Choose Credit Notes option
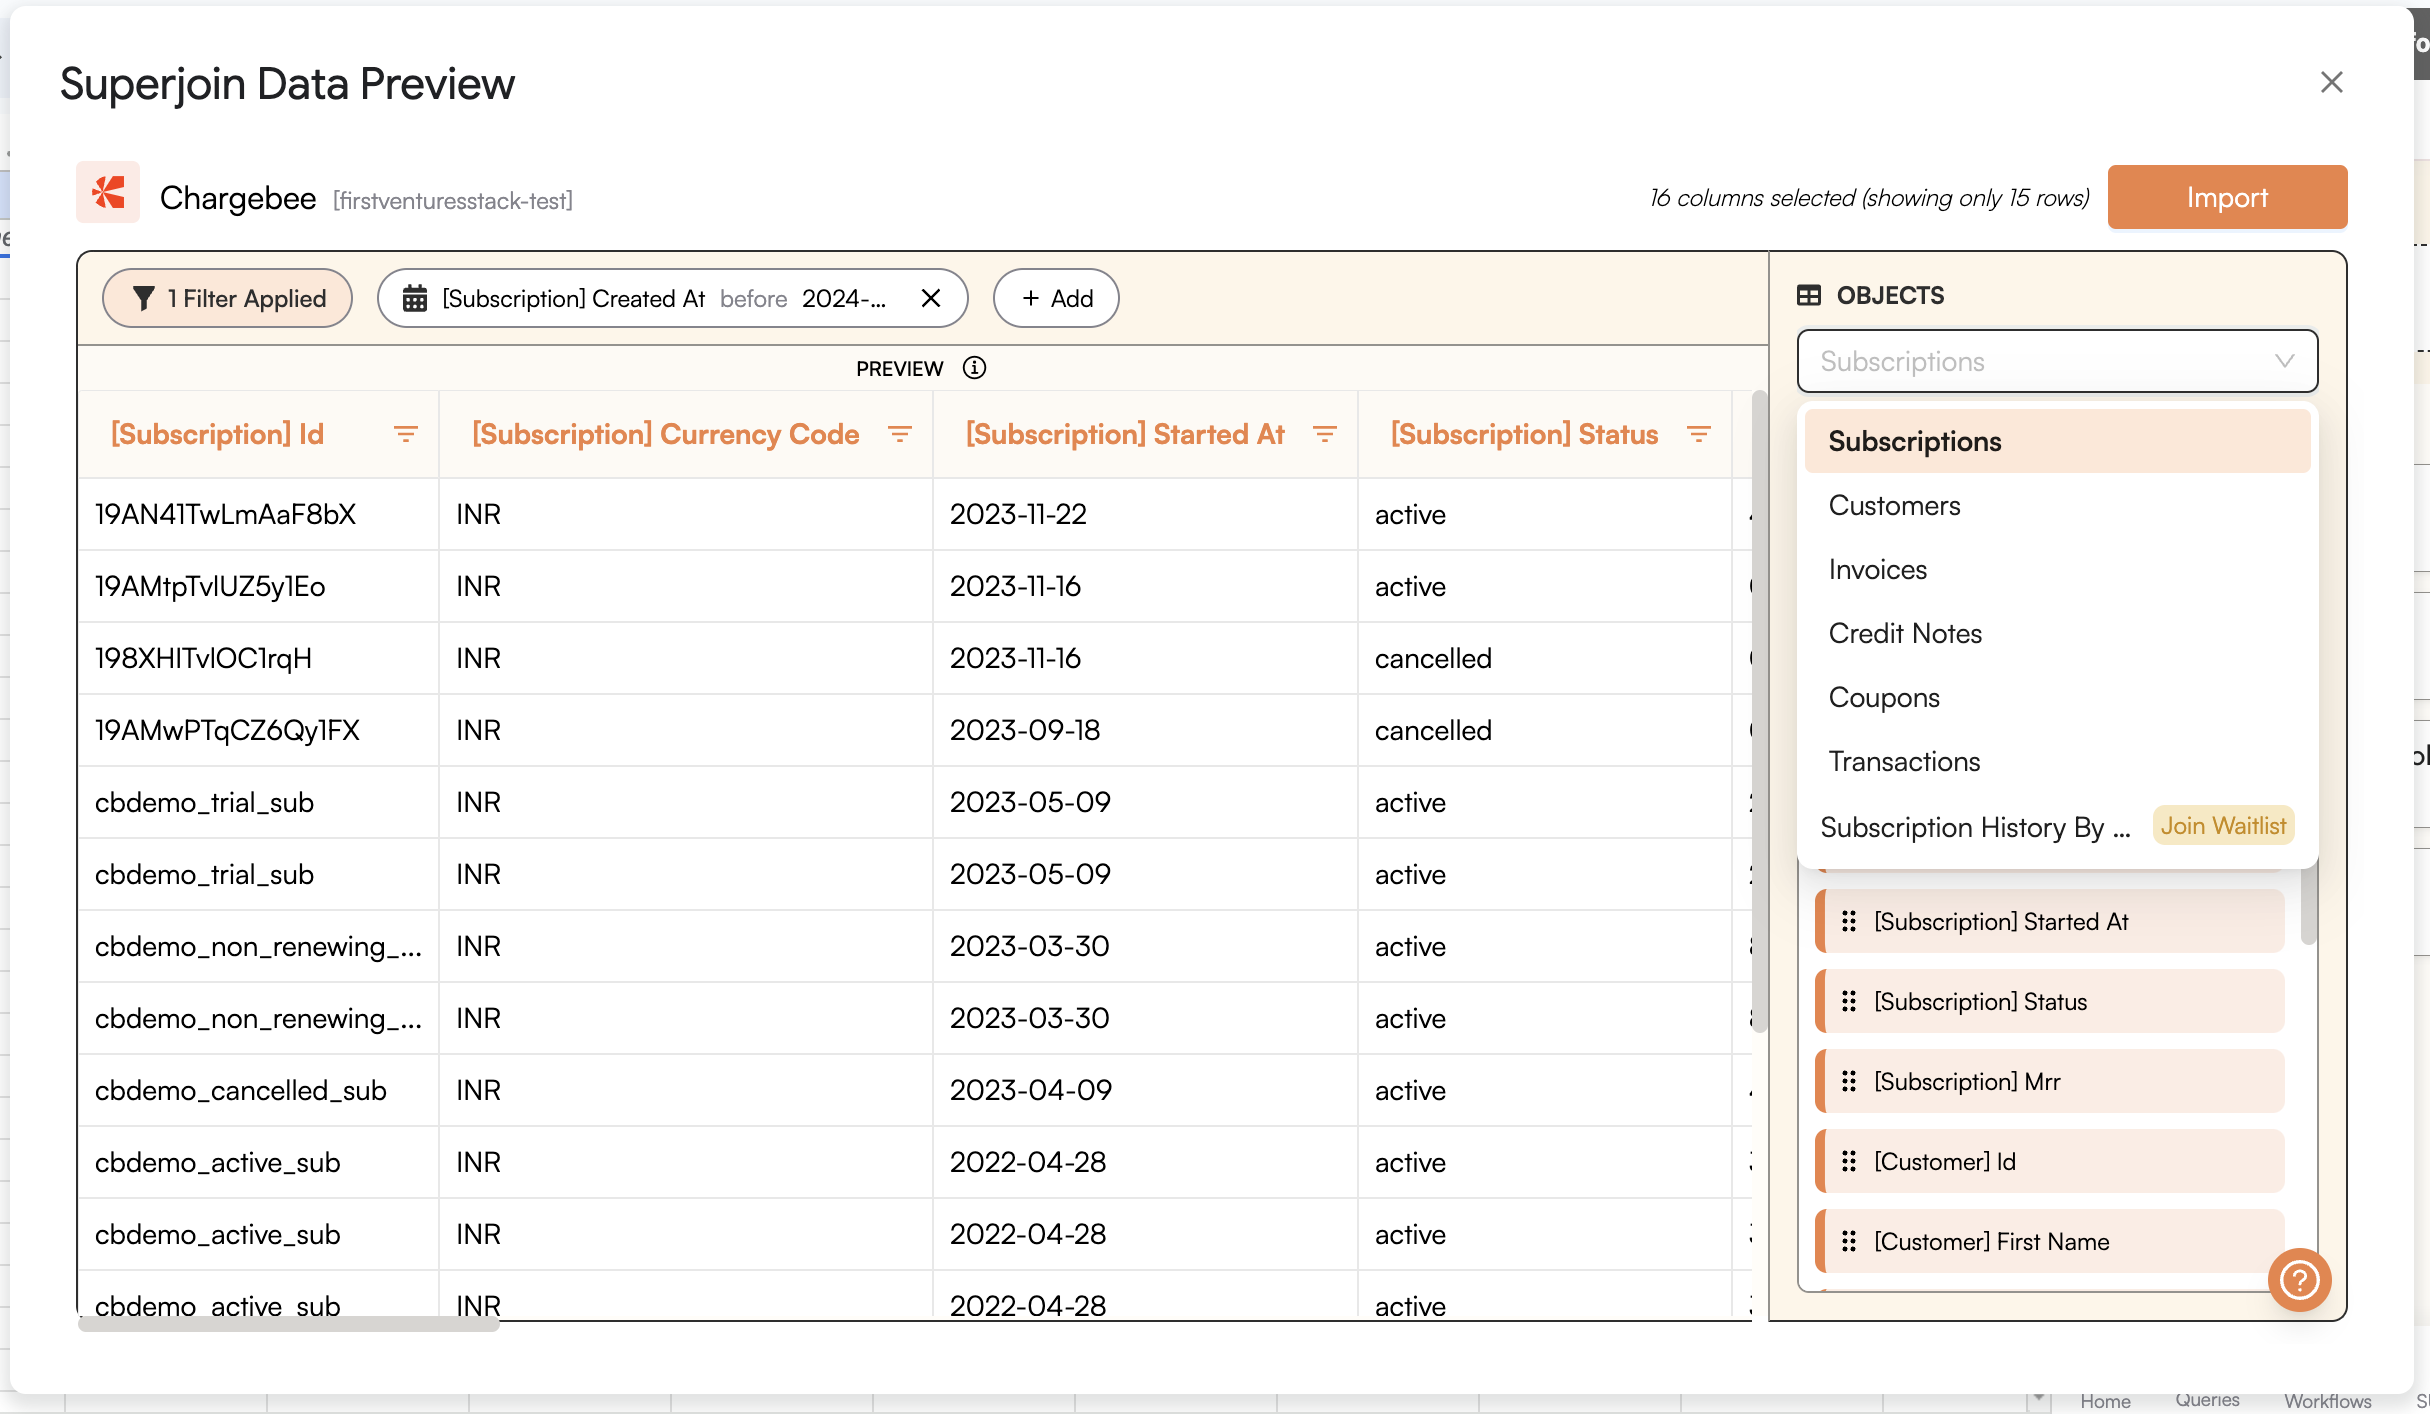The height and width of the screenshot is (1414, 2430). [1904, 634]
